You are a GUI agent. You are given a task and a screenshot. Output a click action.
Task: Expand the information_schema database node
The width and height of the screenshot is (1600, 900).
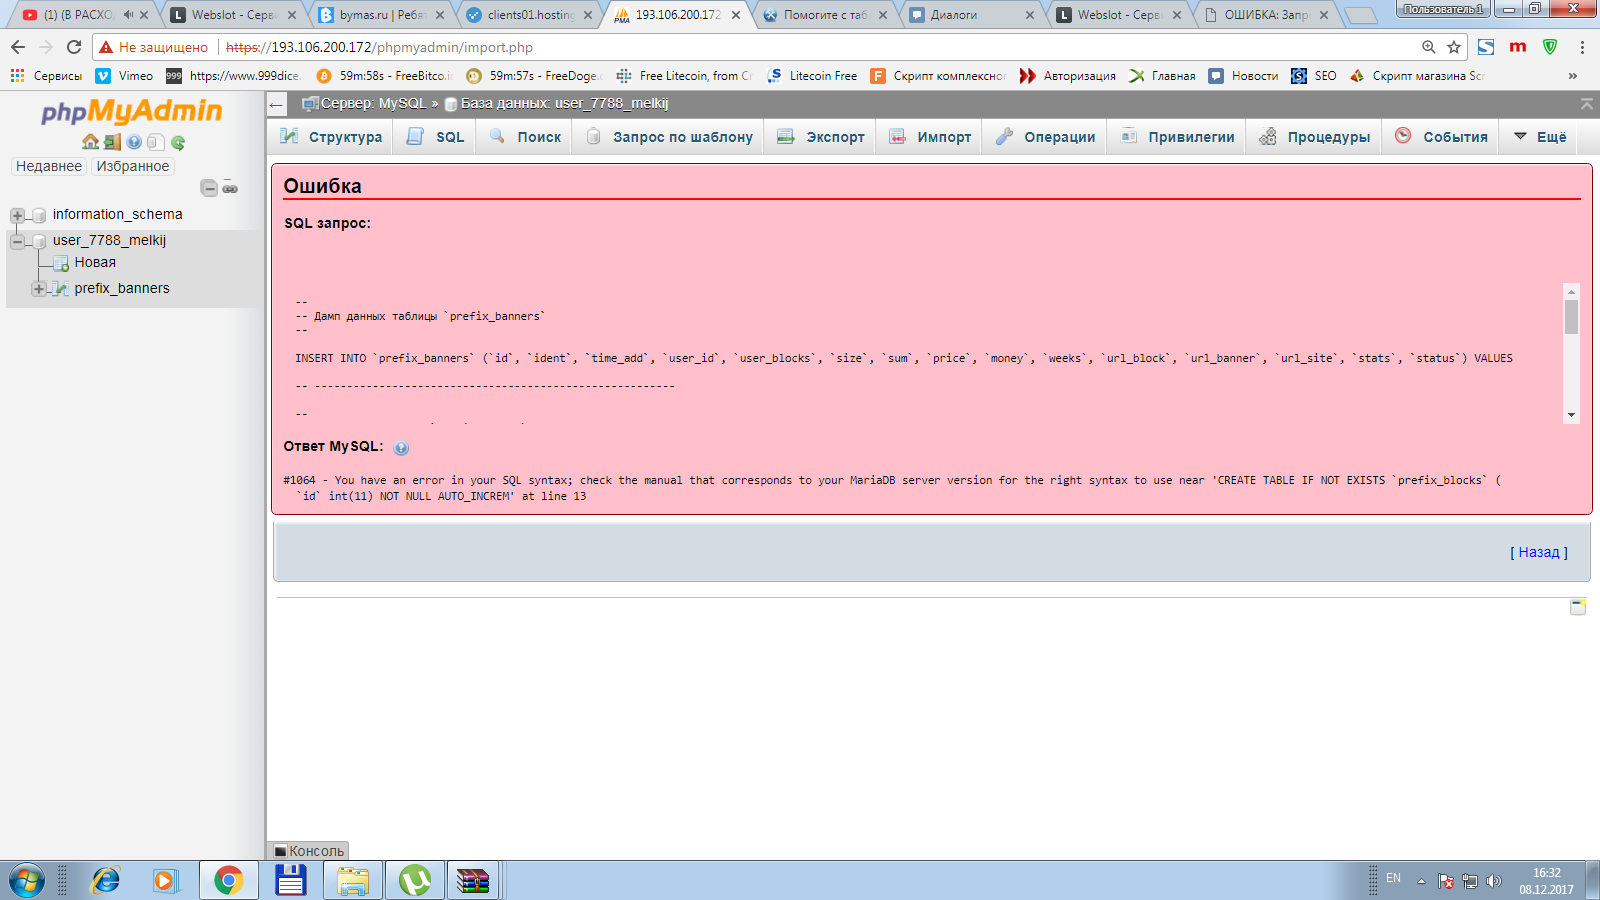pos(17,215)
